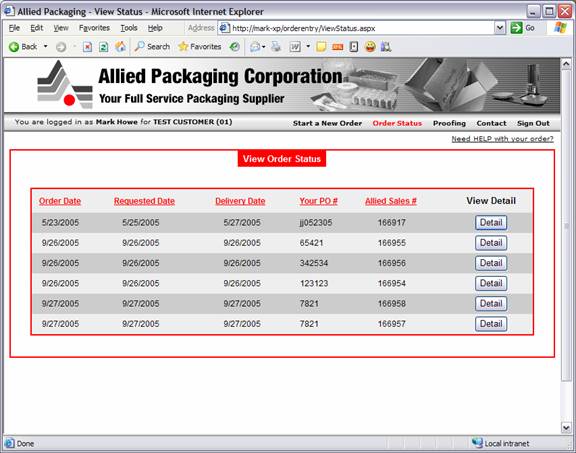The width and height of the screenshot is (576, 453).
Task: Expand the Mail icon dropdown arrow
Action: click(264, 47)
